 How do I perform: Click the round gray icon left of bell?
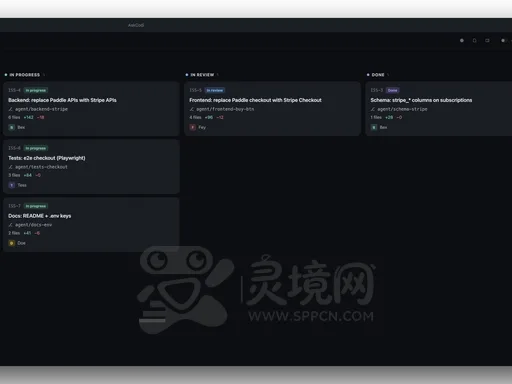click(462, 41)
